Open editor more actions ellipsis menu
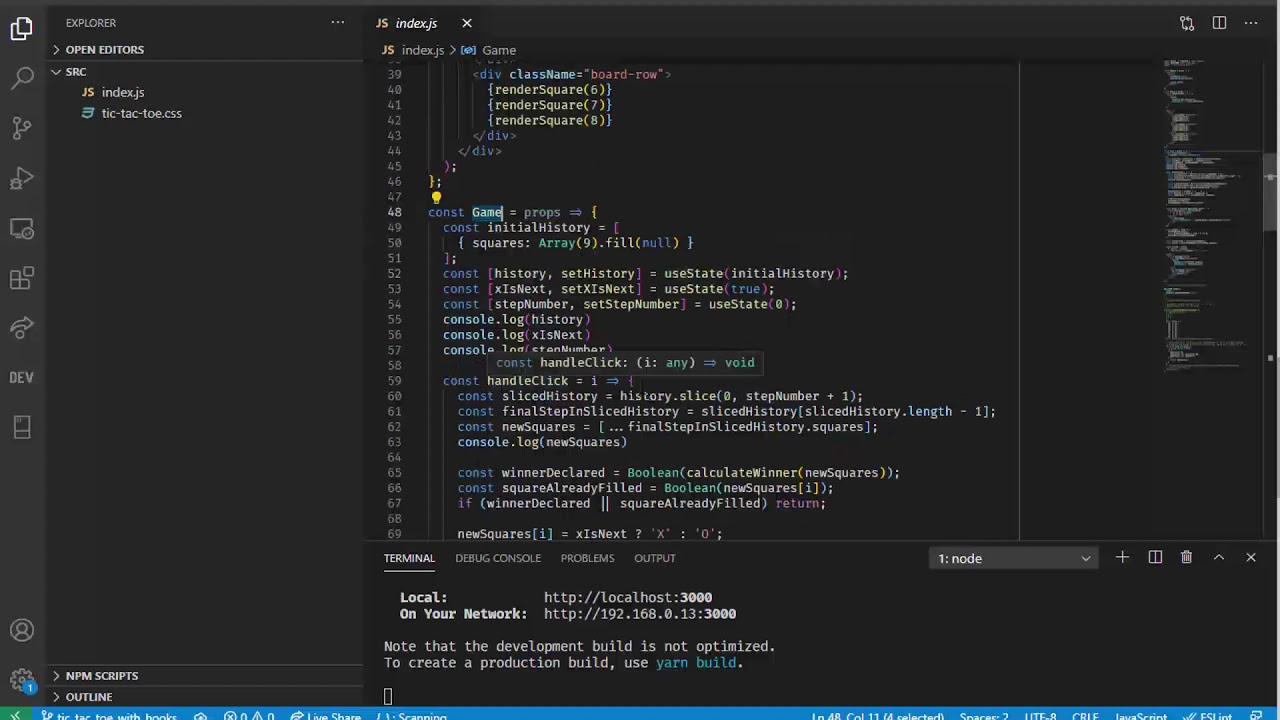This screenshot has height=720, width=1280. click(1251, 23)
